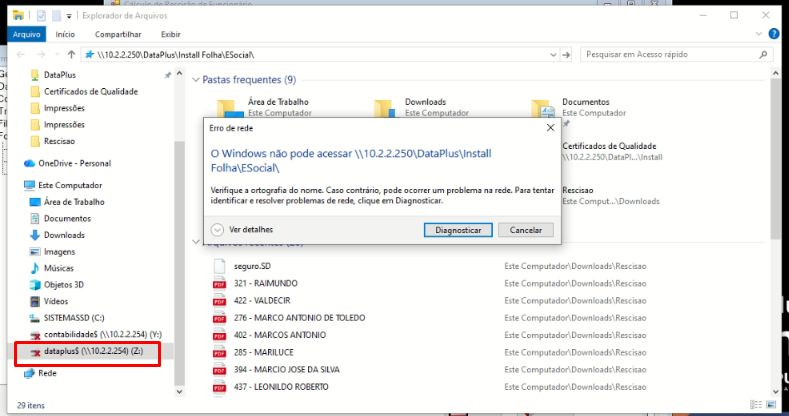Click navigation pane scroll down arrow

[179, 391]
